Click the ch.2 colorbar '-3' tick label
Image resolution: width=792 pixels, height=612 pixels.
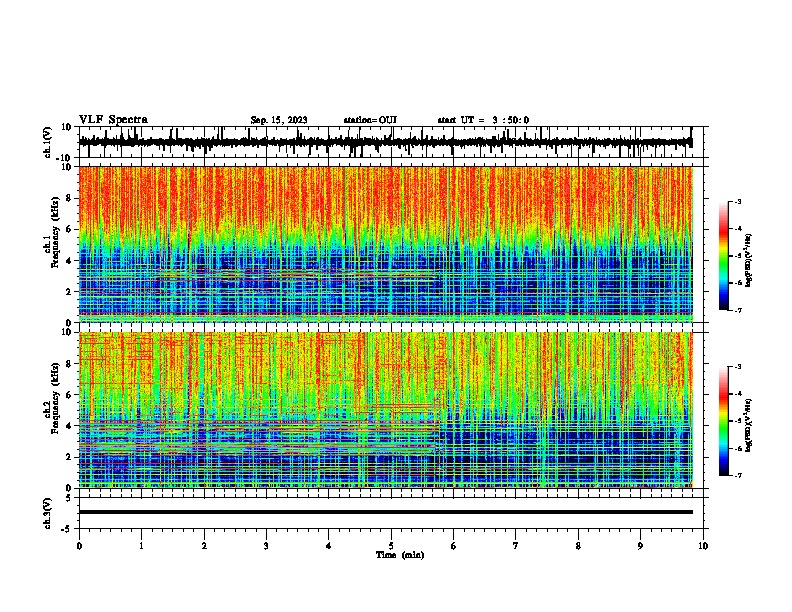point(737,367)
